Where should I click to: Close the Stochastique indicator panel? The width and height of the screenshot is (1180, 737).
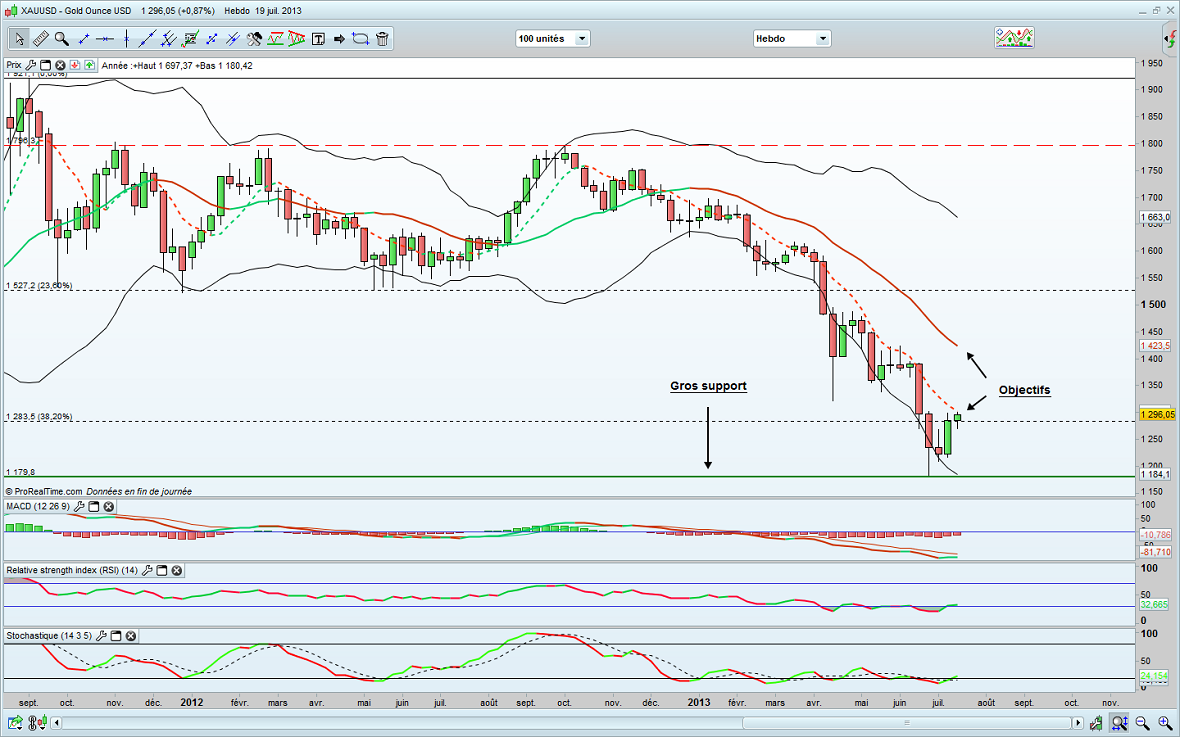click(130, 636)
